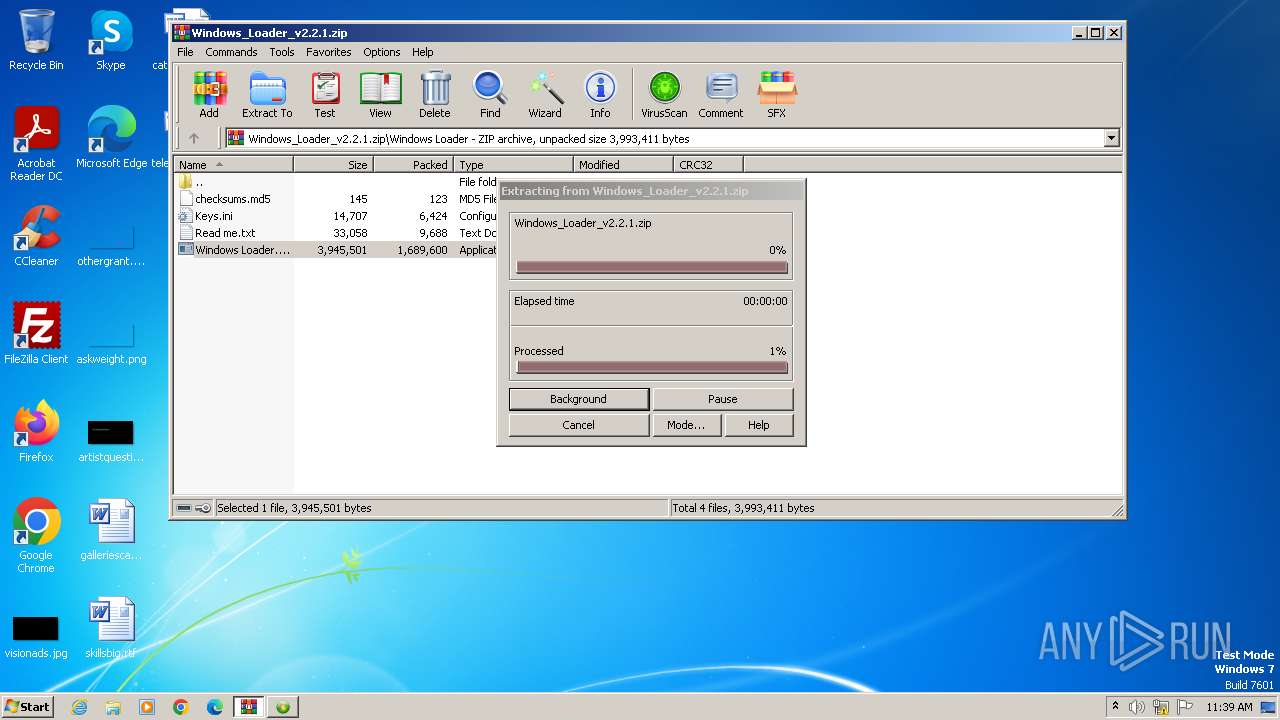
Task: Show hidden tray icons arrow
Action: 1116,707
